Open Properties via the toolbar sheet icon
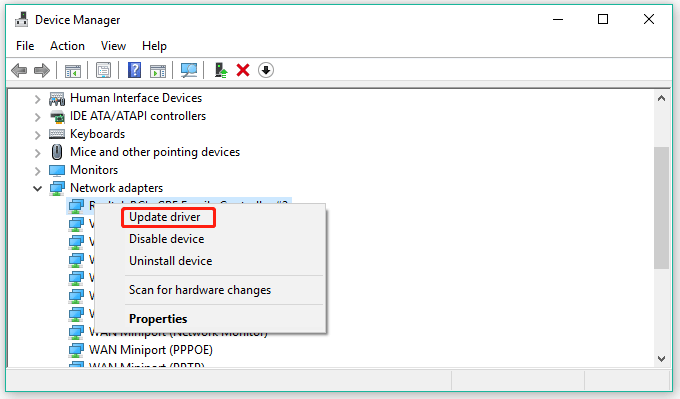 103,70
